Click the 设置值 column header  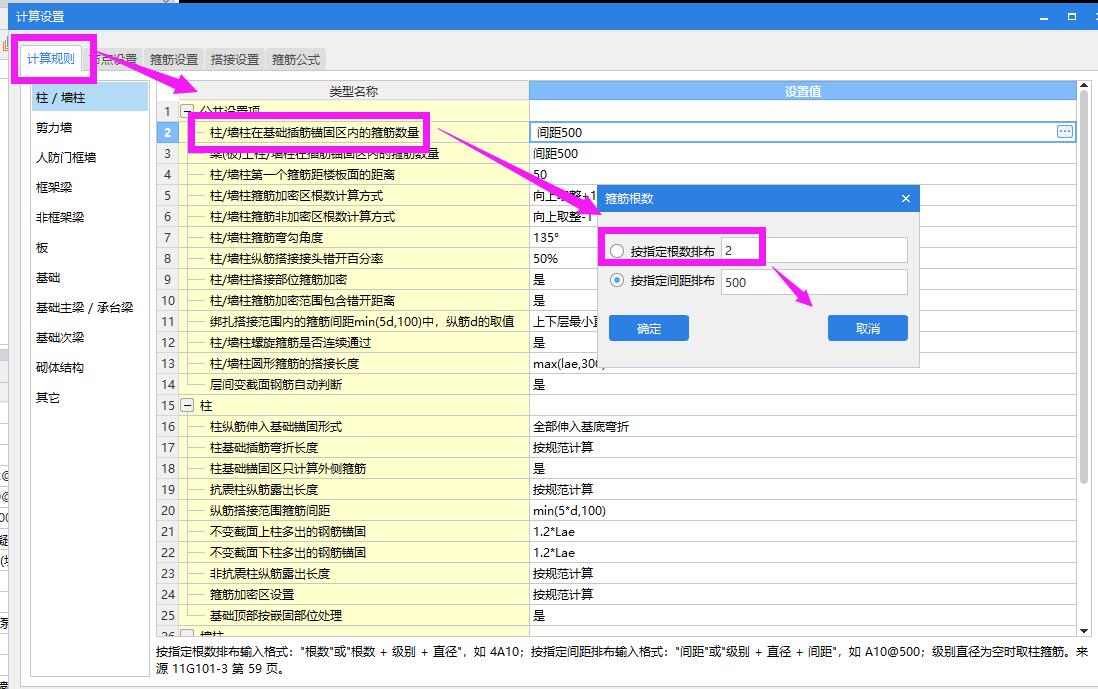802,91
